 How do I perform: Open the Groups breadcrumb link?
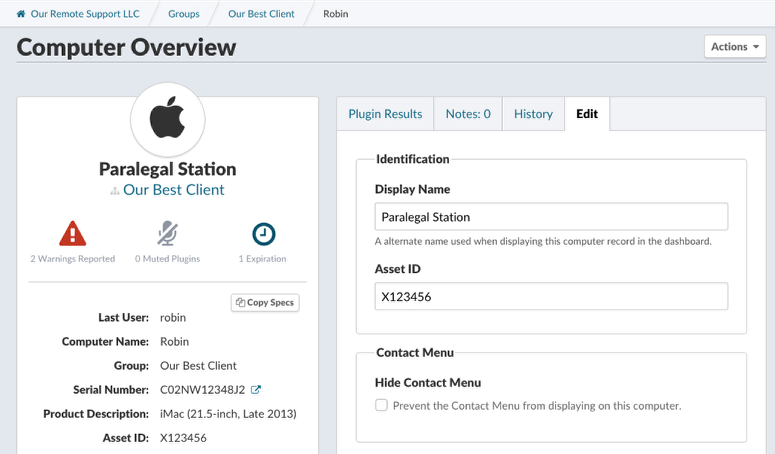click(184, 14)
